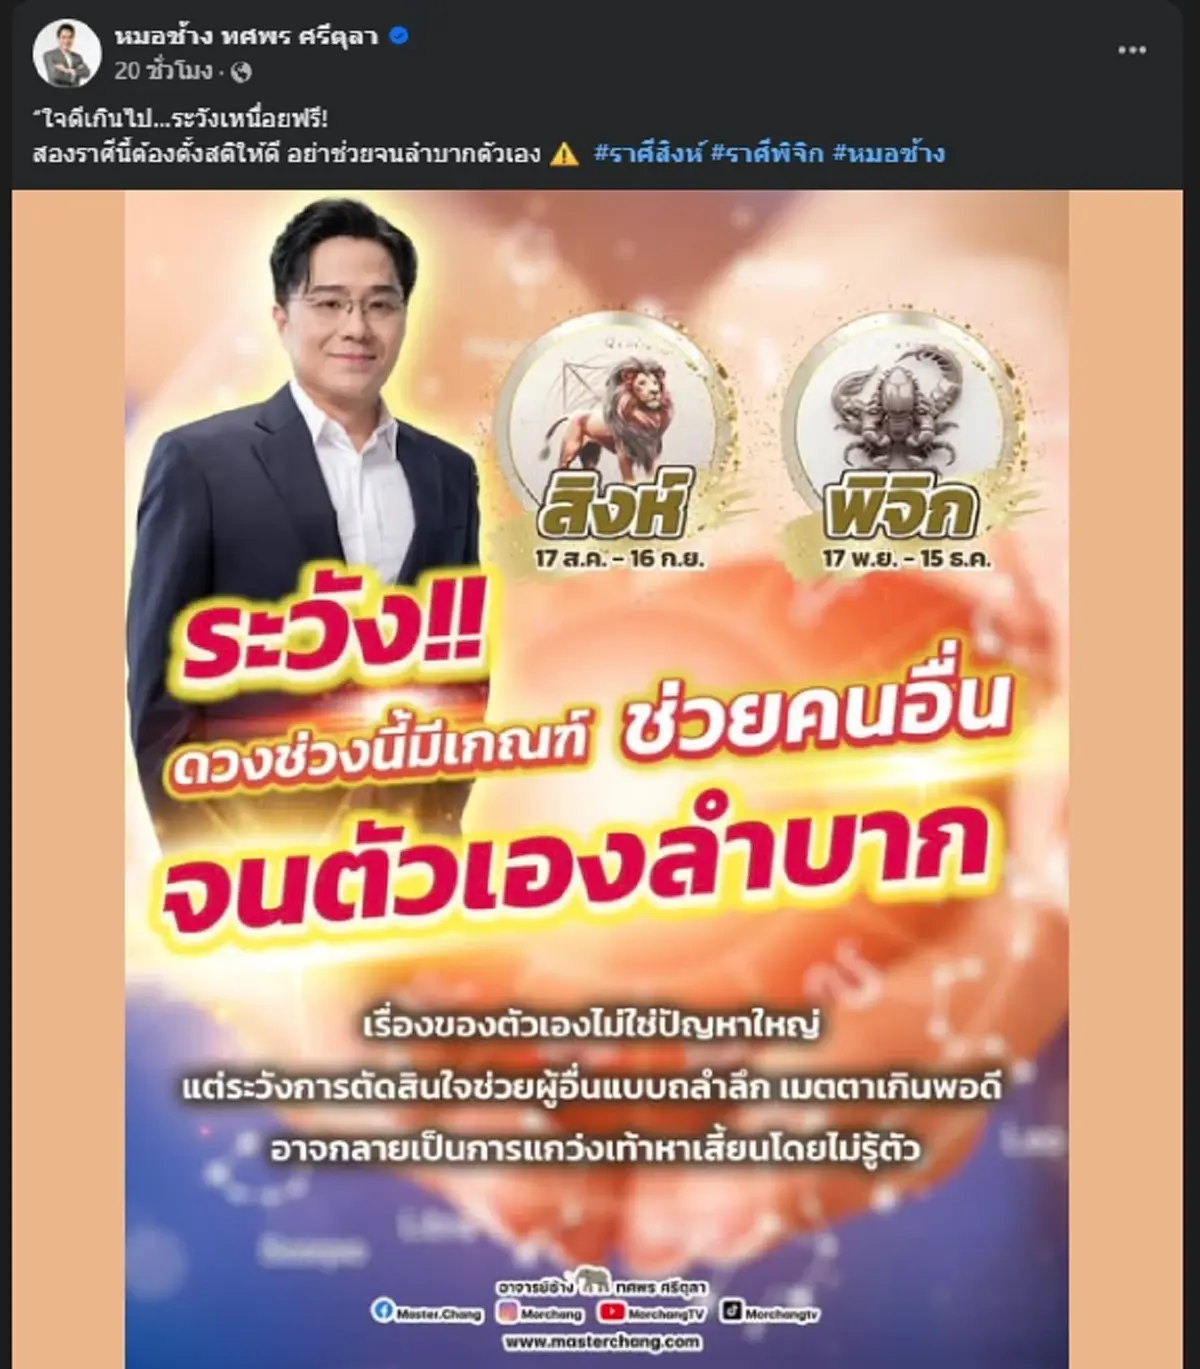Open the #ราศีพิจิก hashtag

pyautogui.click(x=768, y=154)
